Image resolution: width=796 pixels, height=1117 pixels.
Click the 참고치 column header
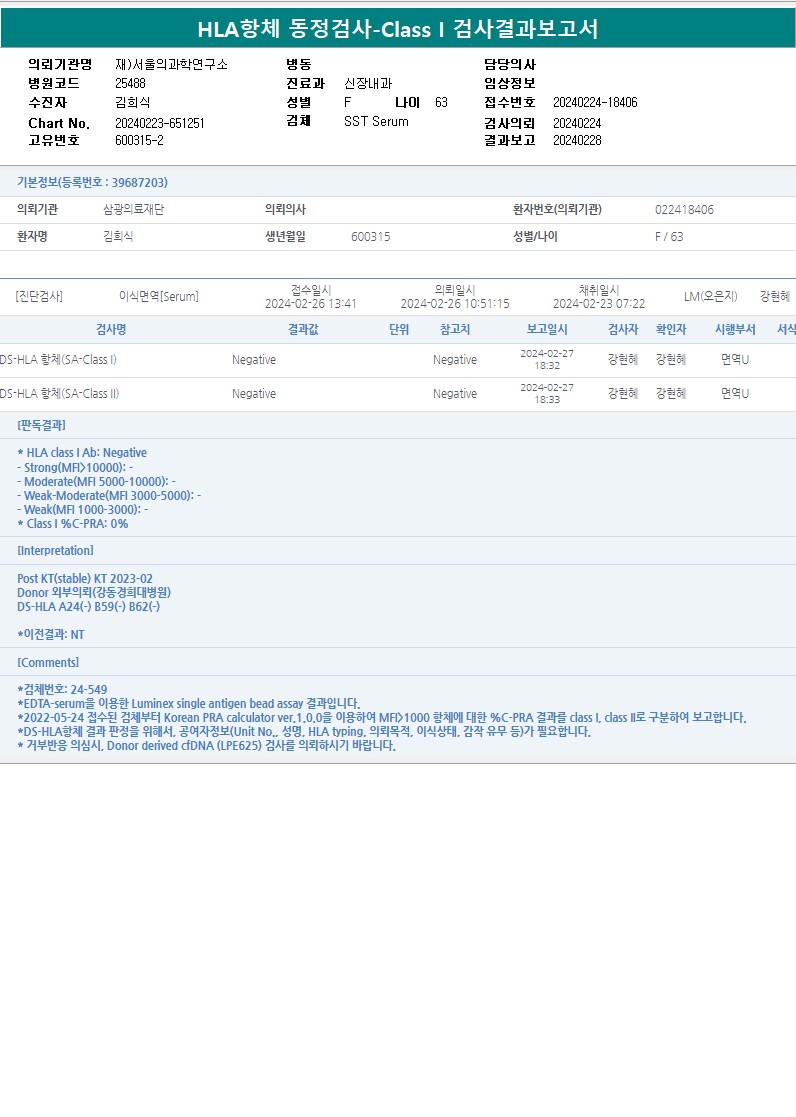tap(455, 329)
